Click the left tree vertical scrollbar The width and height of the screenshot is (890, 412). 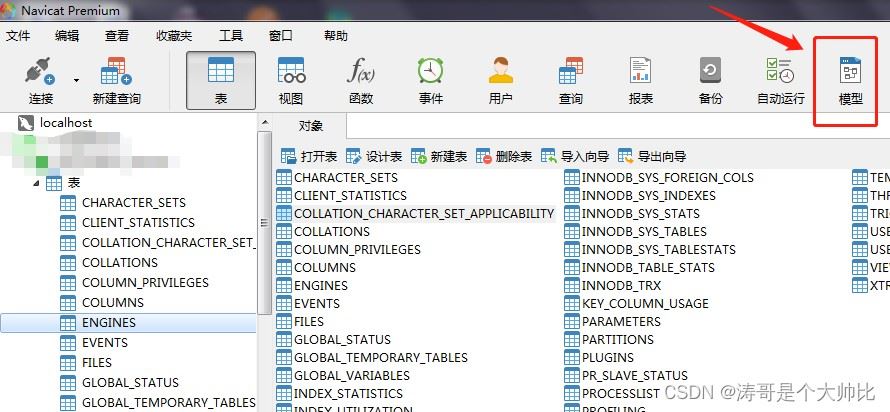[x=265, y=223]
